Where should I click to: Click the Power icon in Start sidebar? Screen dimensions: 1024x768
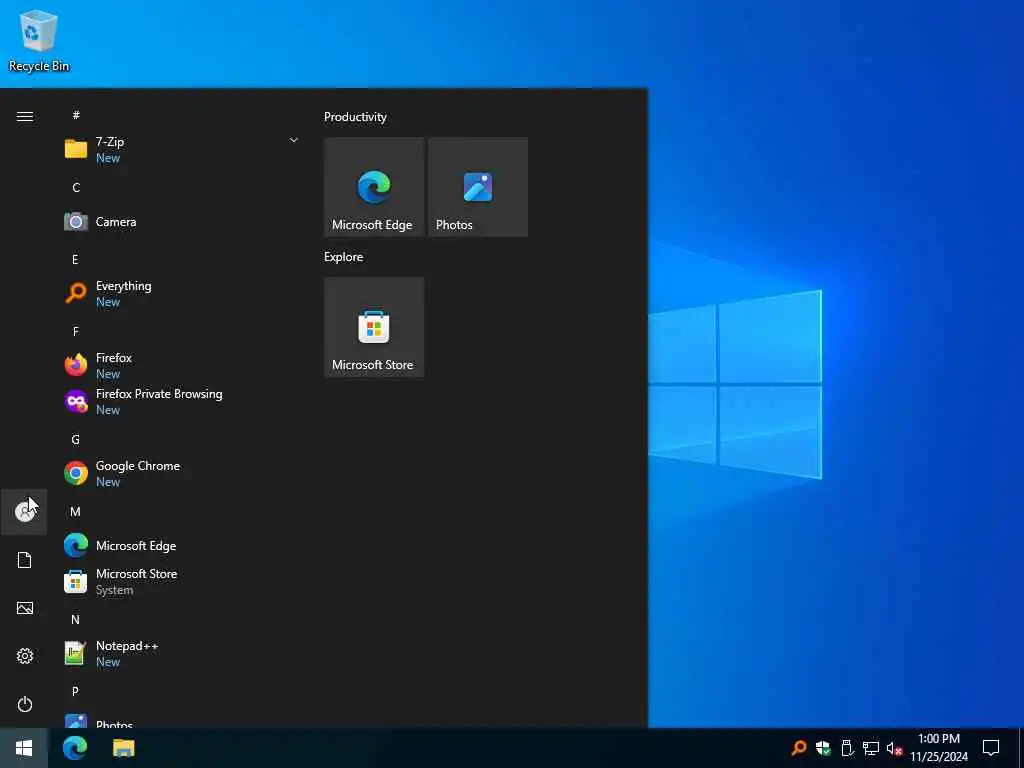pos(24,704)
